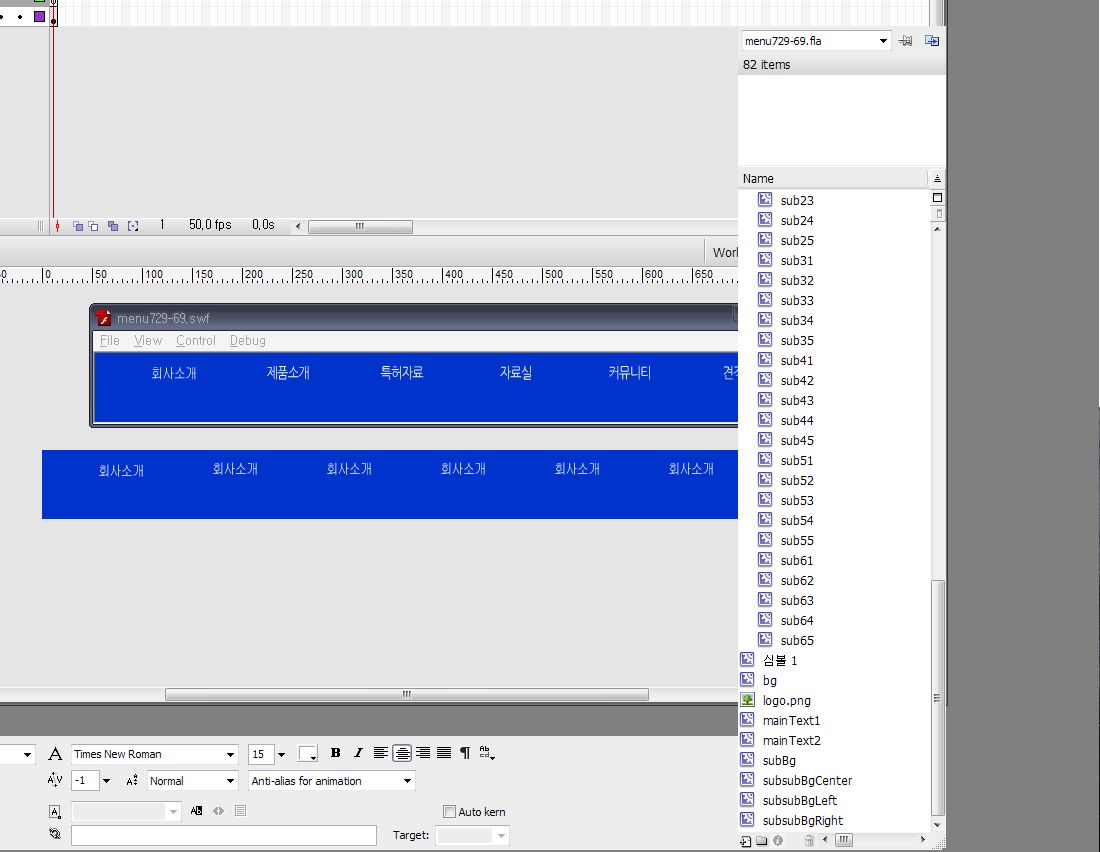
Task: Open the Control menu in SWF window
Action: pos(196,341)
